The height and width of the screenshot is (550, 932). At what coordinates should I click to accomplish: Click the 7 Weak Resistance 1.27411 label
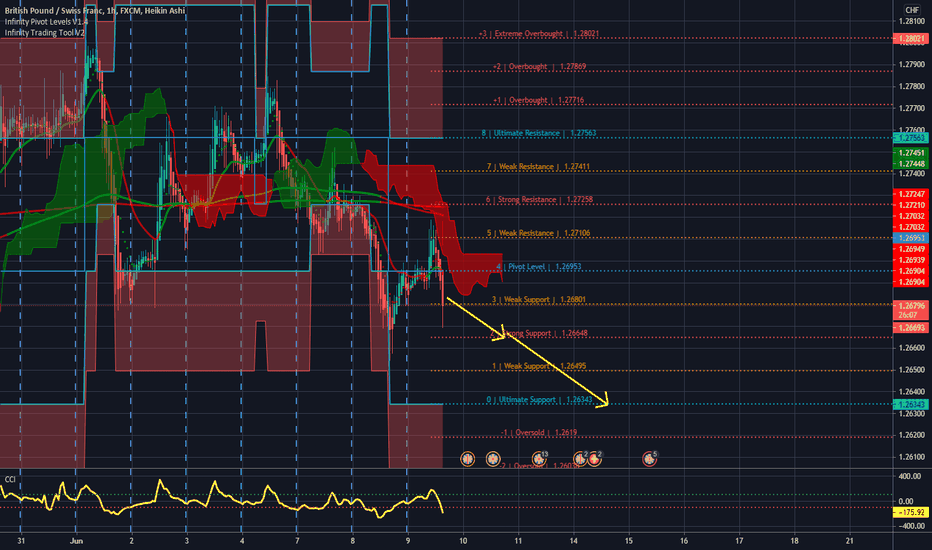pos(539,166)
